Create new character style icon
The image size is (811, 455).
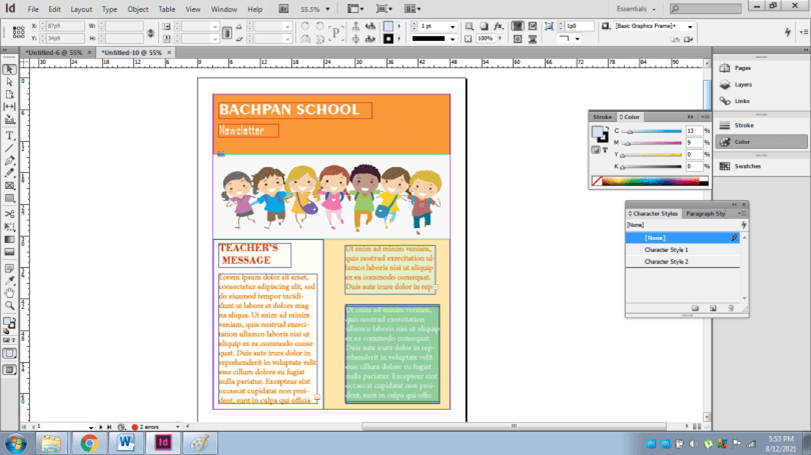pyautogui.click(x=713, y=309)
